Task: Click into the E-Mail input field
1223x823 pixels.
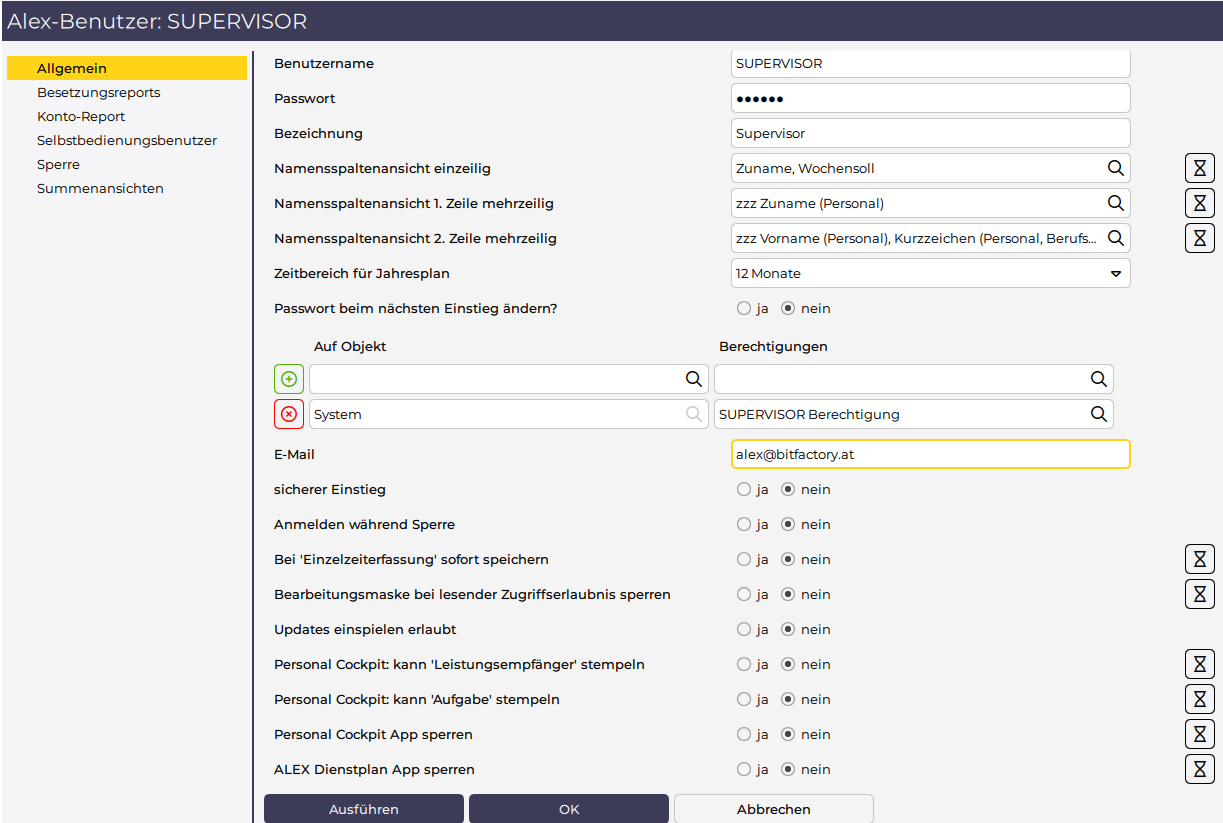Action: (x=930, y=454)
